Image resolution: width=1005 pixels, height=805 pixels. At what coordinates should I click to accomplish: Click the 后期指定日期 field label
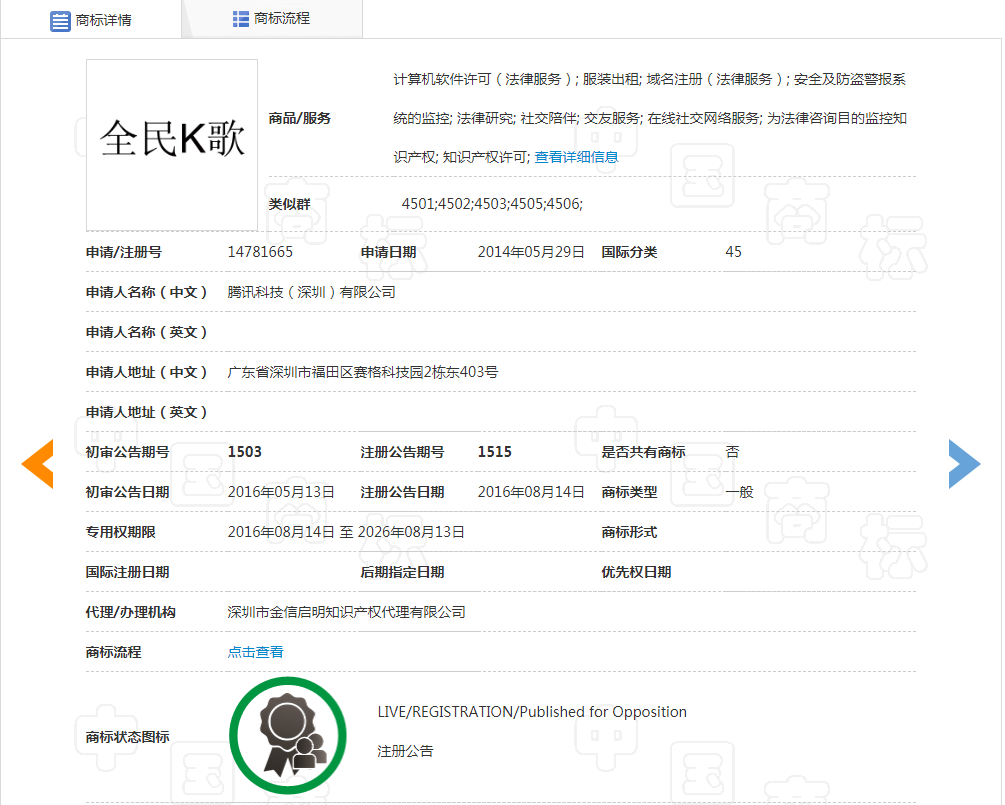coord(402,572)
